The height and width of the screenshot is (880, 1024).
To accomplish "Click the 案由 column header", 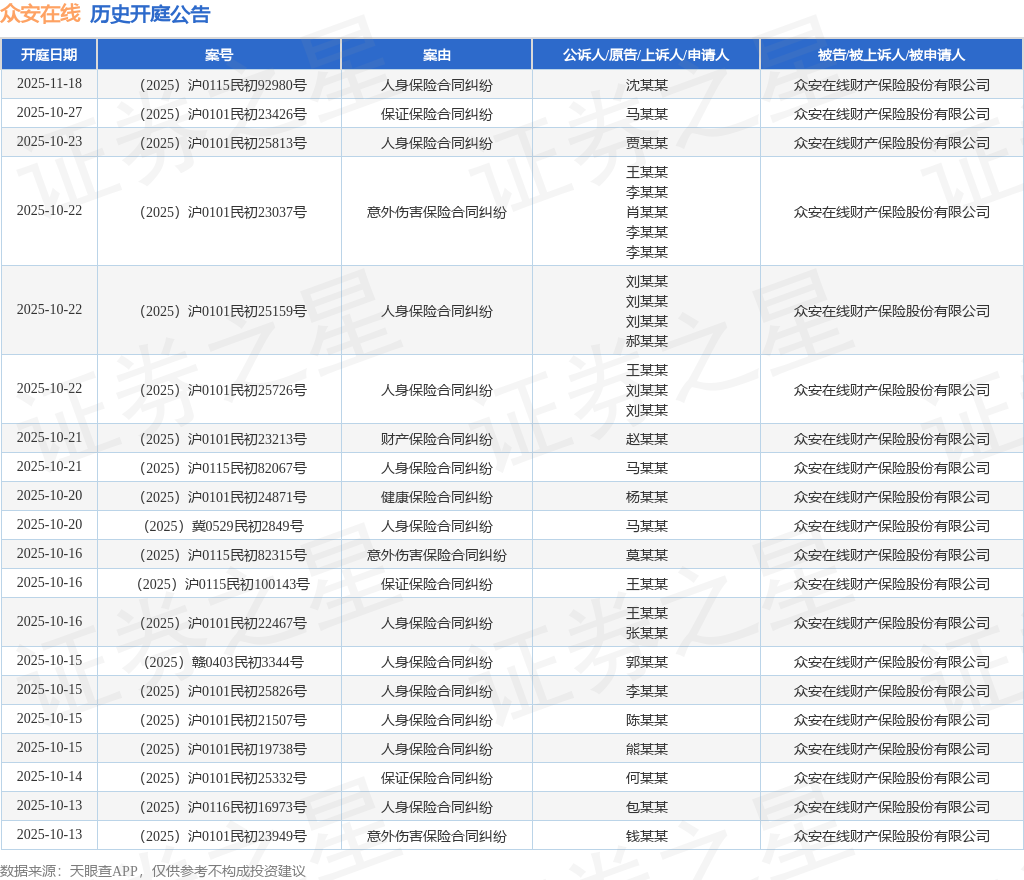I will tap(436, 55).
